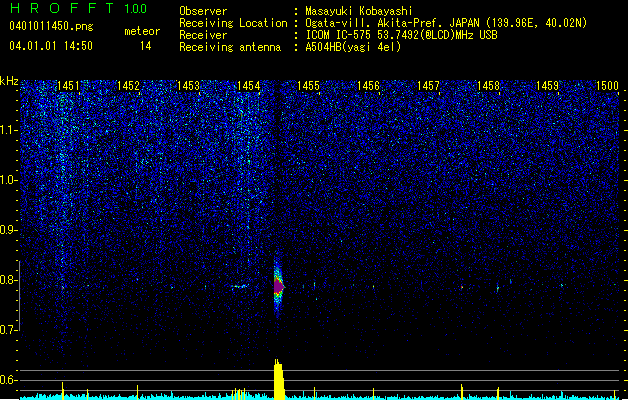Click the bright purple meteor echo burst
Viewport: 629px width, 400px height.
(x=278, y=287)
